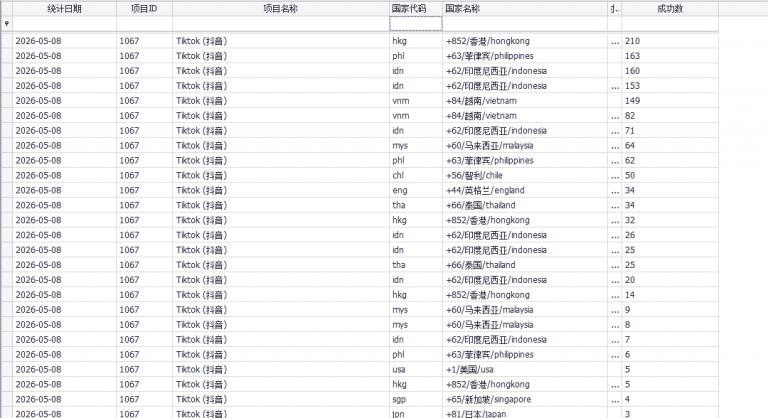Select the success count cell 153
The height and width of the screenshot is (418, 768).
(x=670, y=86)
